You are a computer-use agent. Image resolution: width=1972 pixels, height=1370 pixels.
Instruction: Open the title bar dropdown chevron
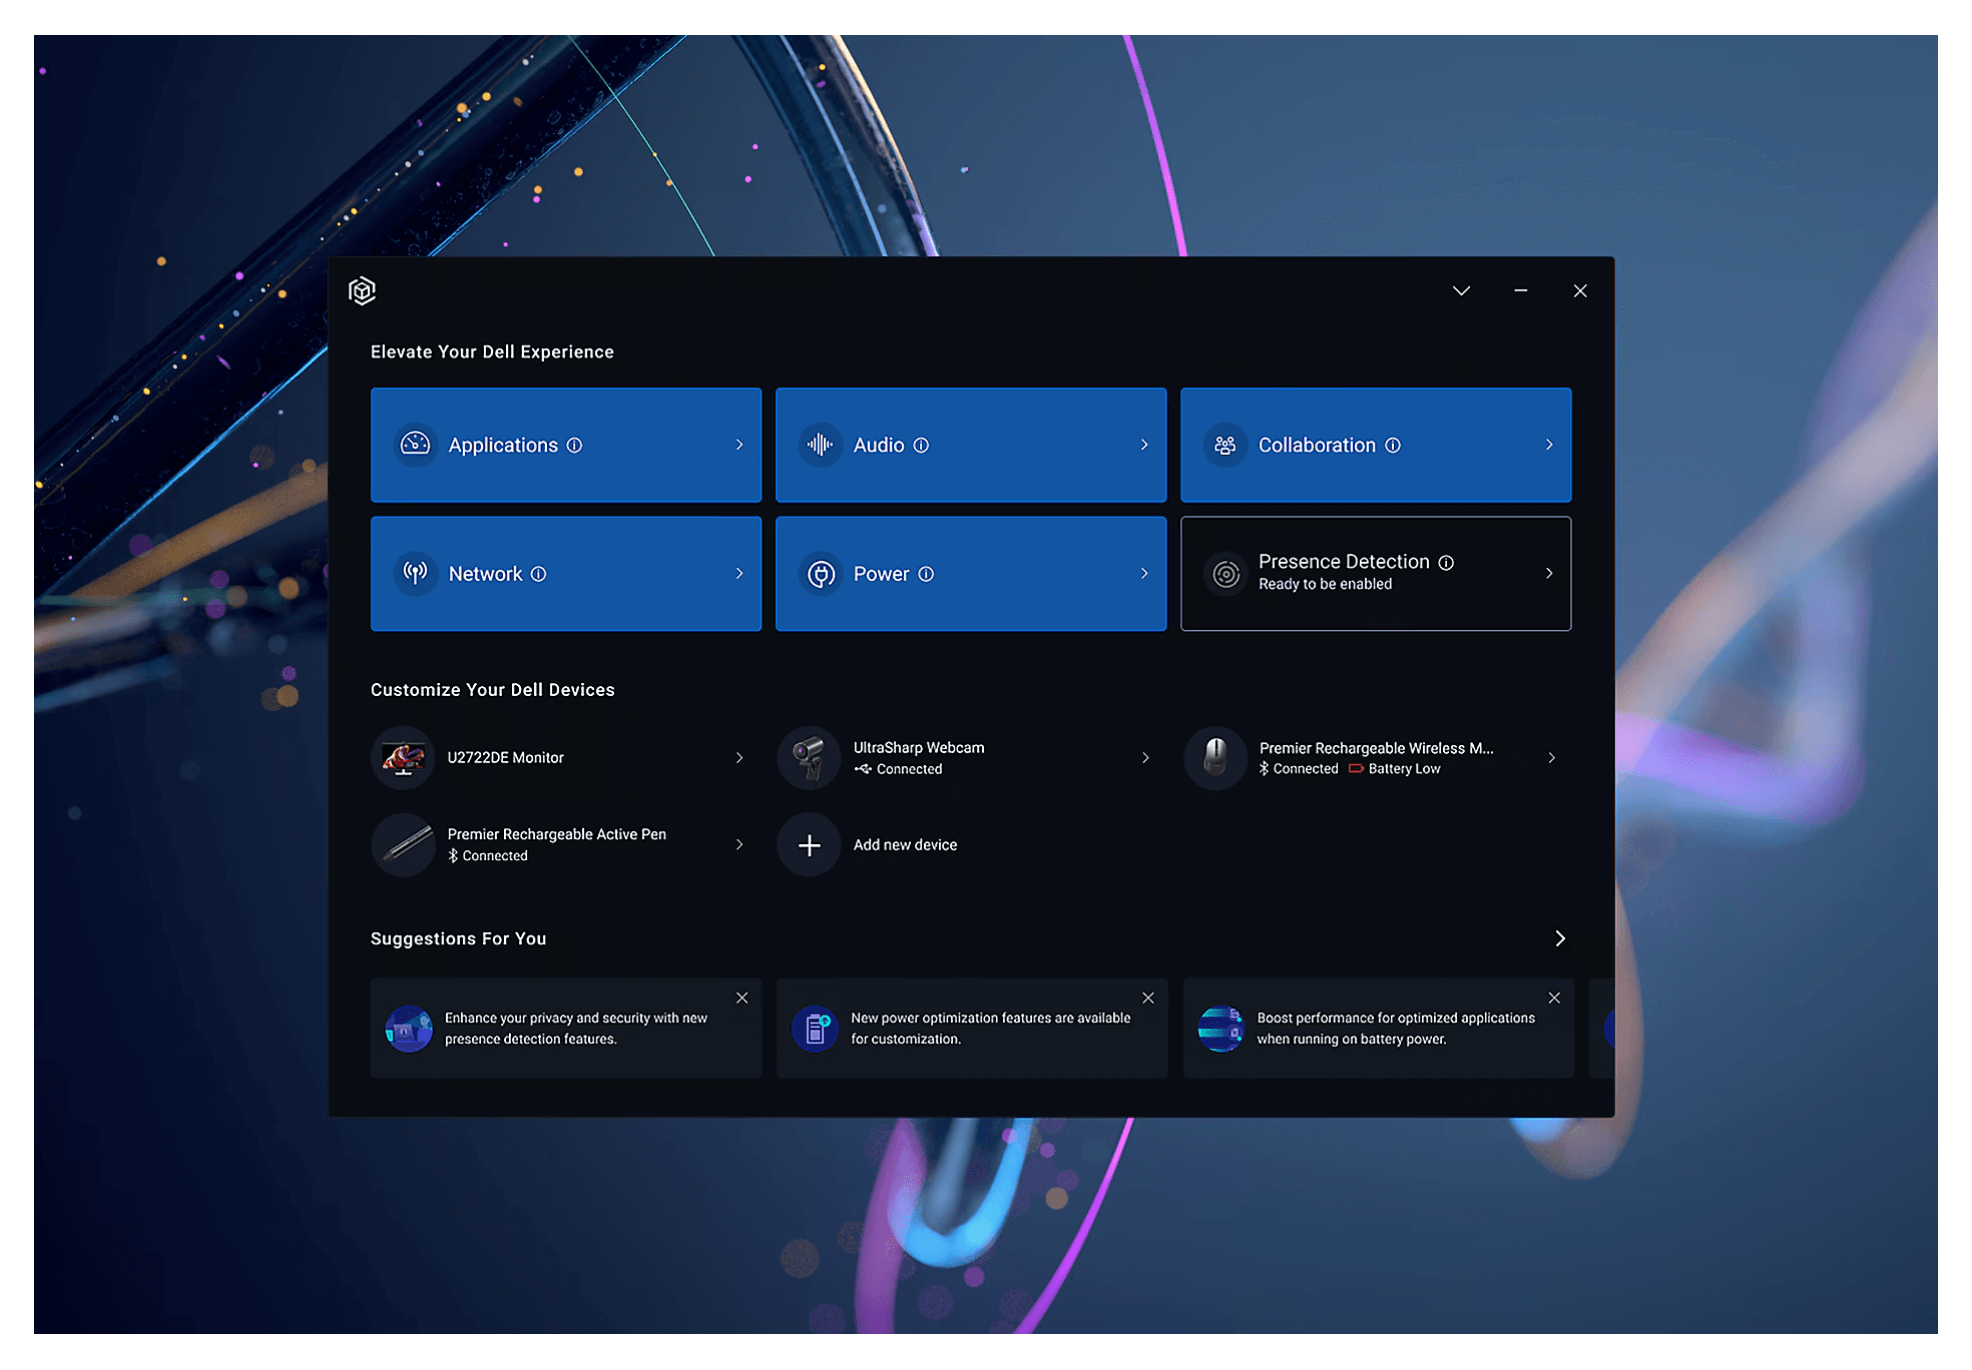(x=1461, y=291)
